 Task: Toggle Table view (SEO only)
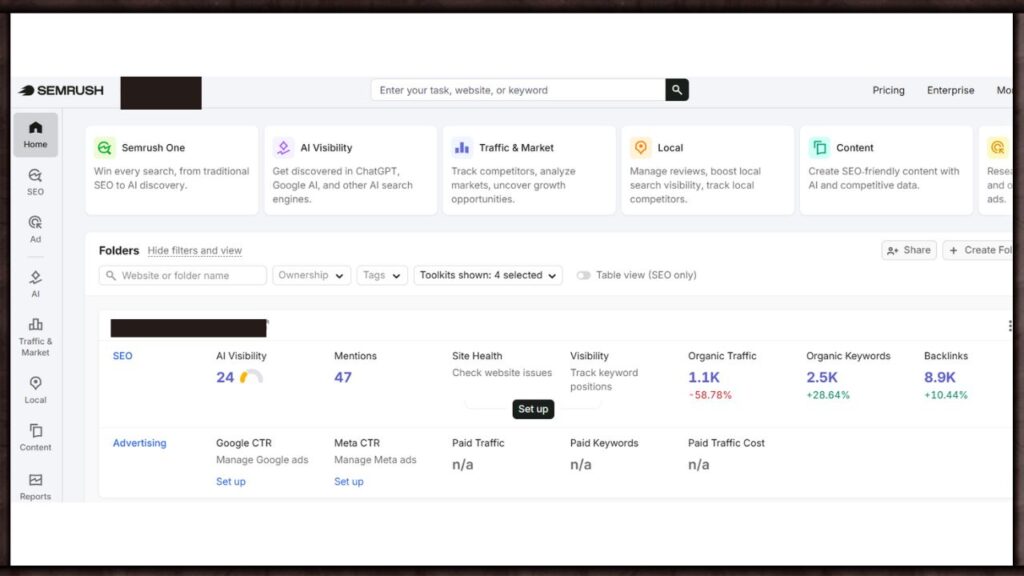click(583, 276)
